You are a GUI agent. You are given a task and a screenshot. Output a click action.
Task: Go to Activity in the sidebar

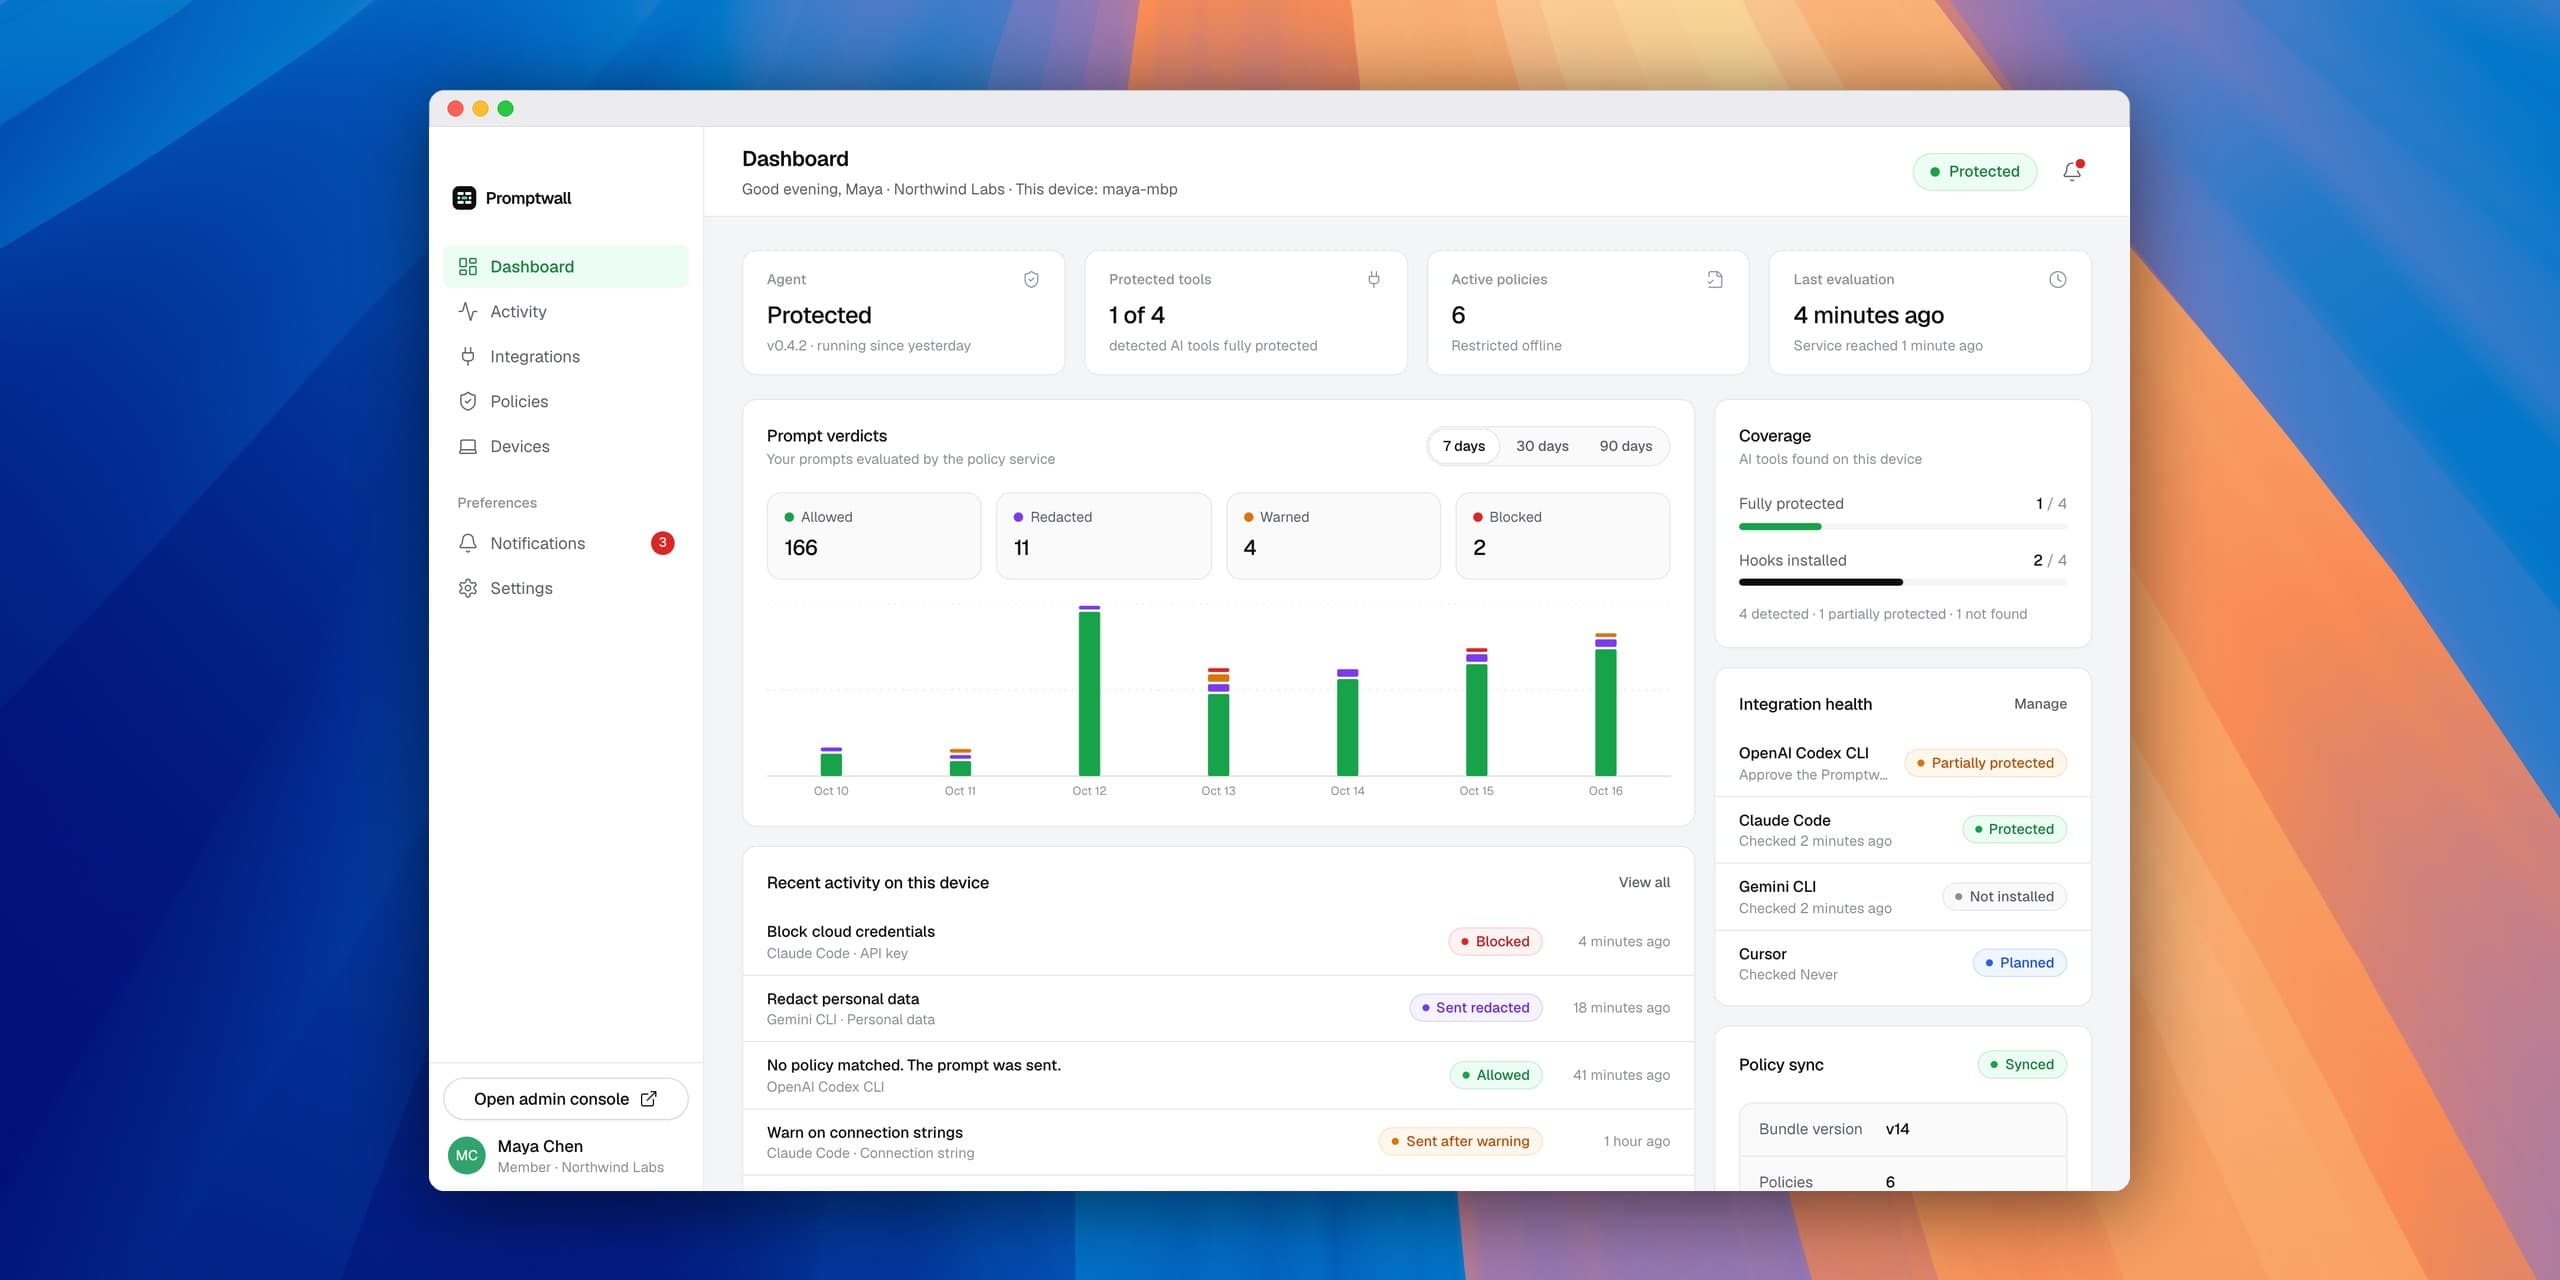(x=565, y=311)
